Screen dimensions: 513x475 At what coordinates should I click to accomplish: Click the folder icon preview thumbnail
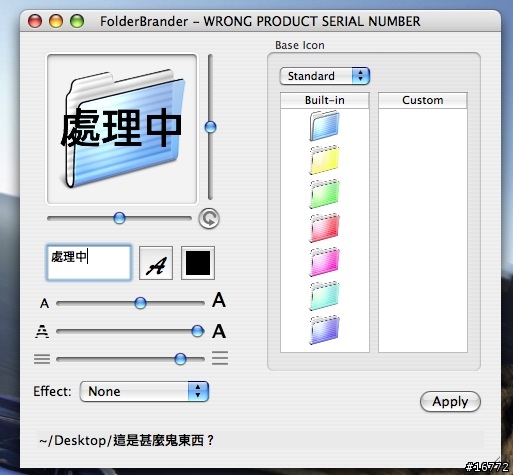122,129
